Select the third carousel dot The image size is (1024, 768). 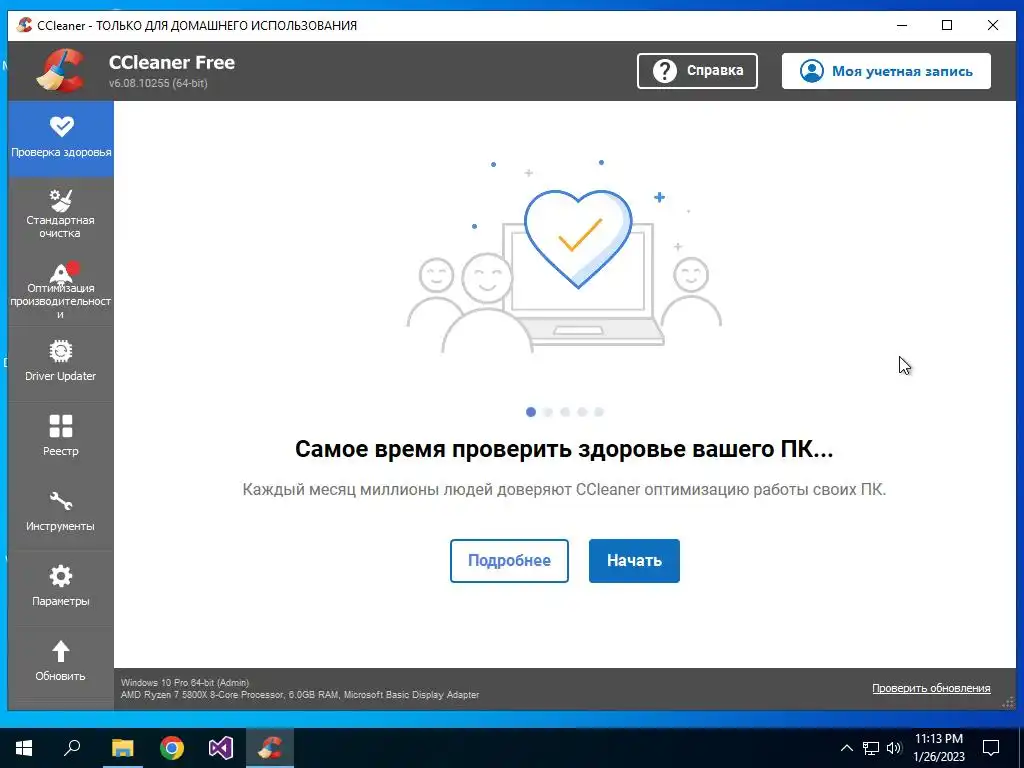point(565,412)
